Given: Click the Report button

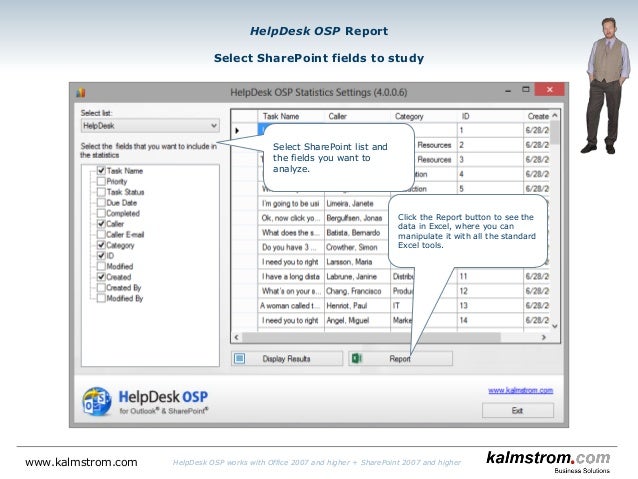Looking at the screenshot, I should click(400, 359).
